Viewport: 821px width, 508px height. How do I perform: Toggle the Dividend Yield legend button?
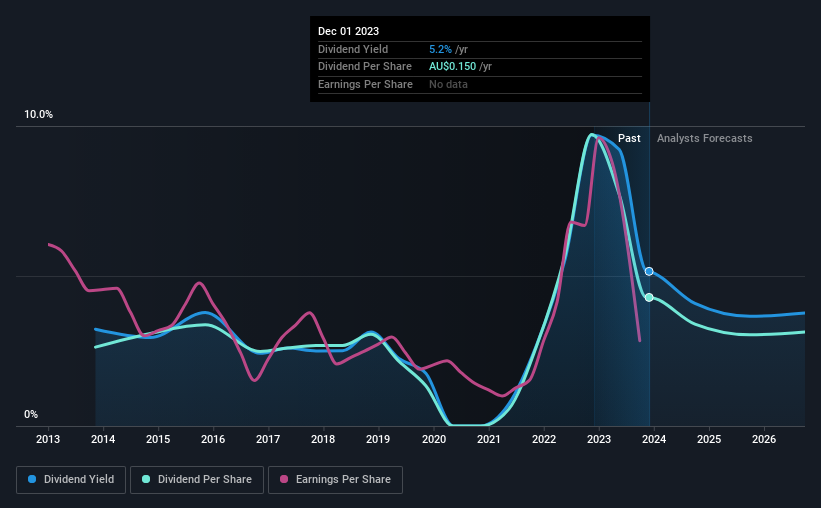71,480
